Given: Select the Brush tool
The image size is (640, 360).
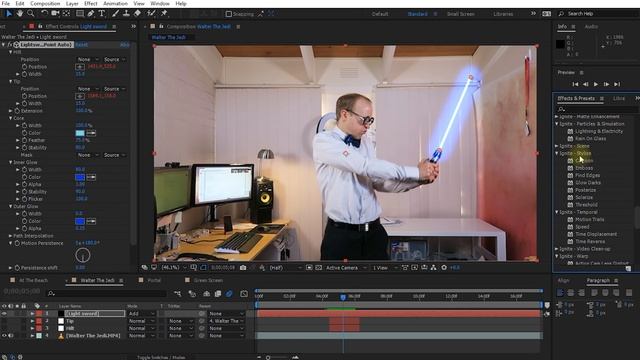Looking at the screenshot, I should [x=116, y=13].
